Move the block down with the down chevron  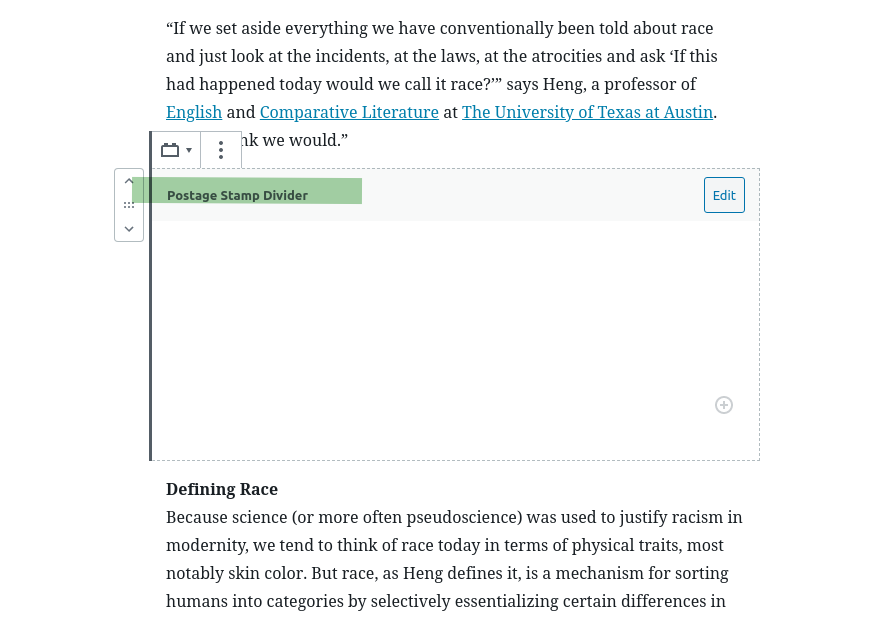click(x=129, y=229)
